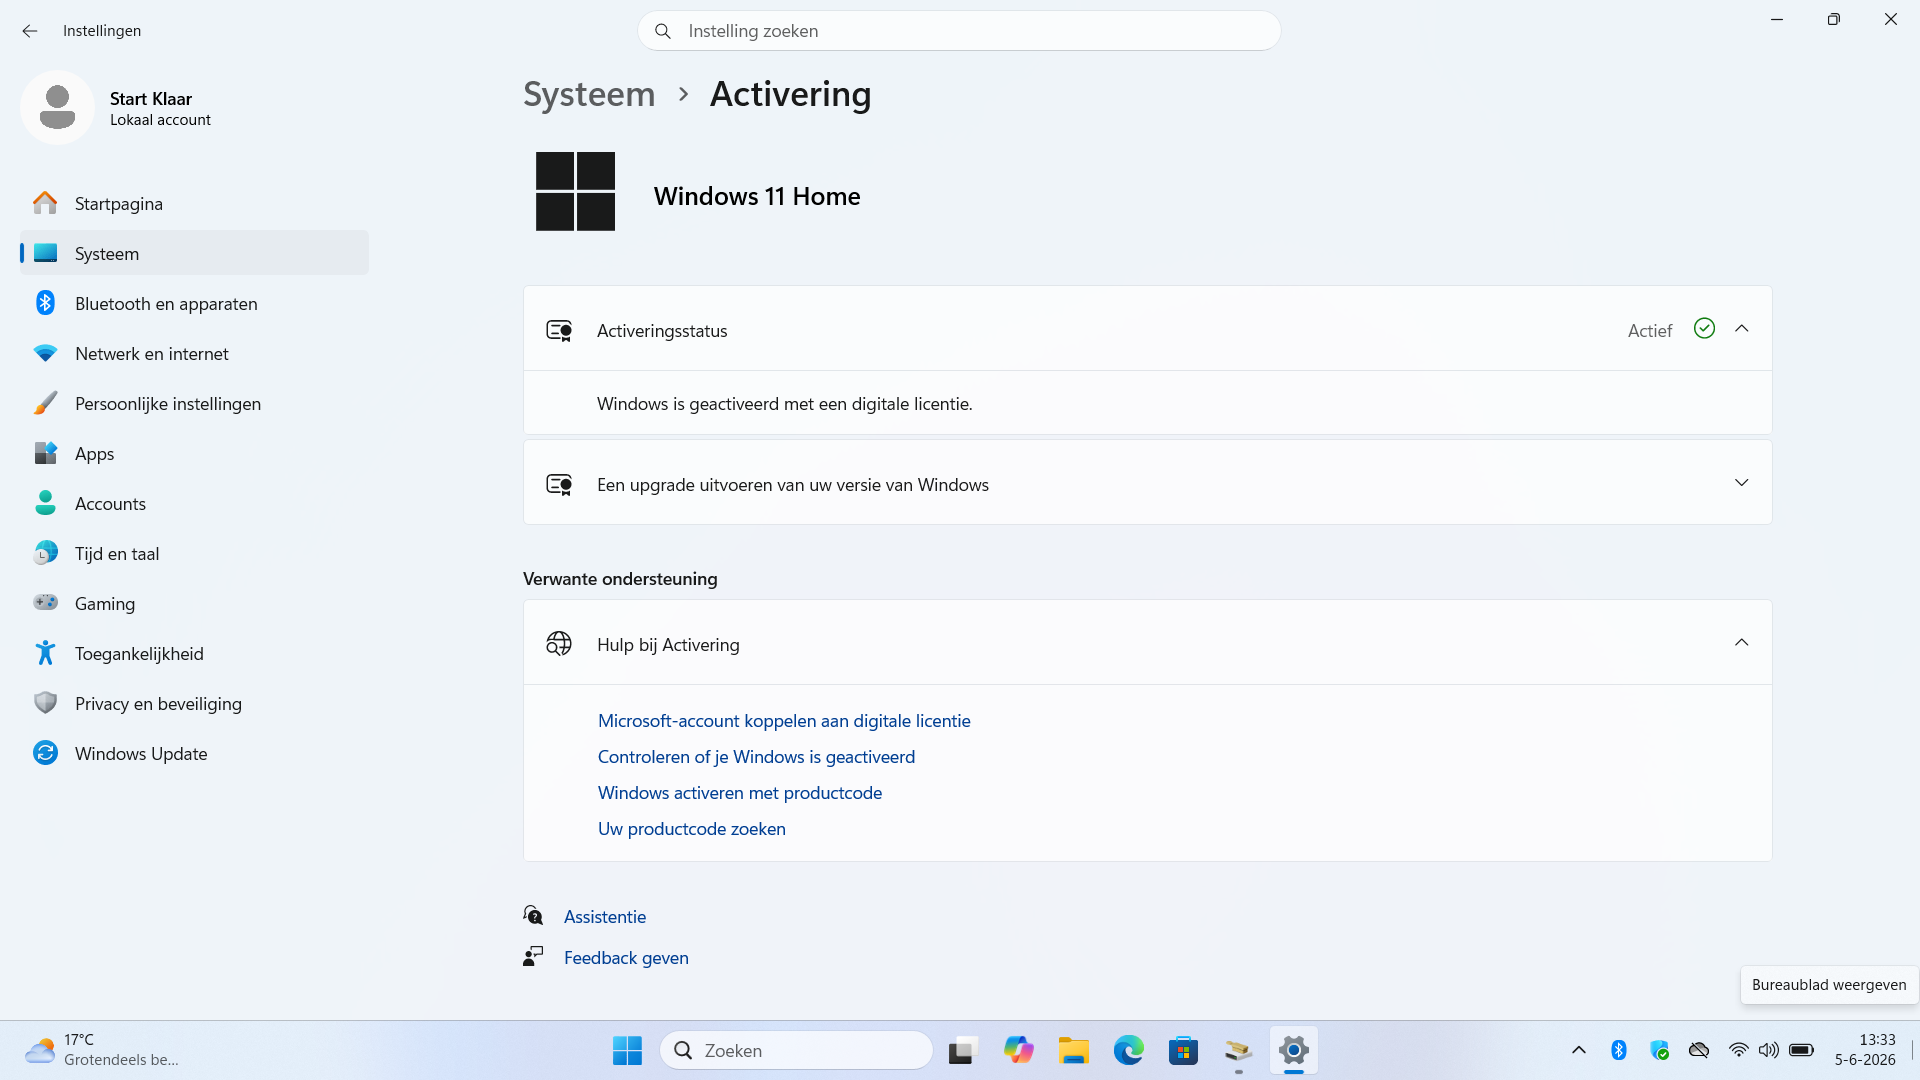Click the Netwerk en internet wifi icon
Screen dimensions: 1920x1080
(x=45, y=353)
